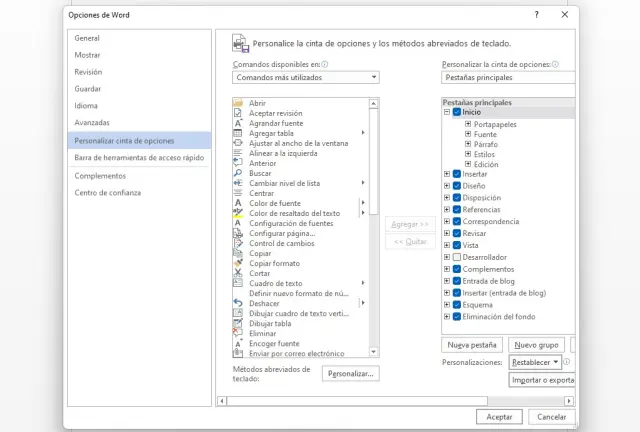
Task: Select Color de resaltado del texto command
Action: click(x=294, y=213)
